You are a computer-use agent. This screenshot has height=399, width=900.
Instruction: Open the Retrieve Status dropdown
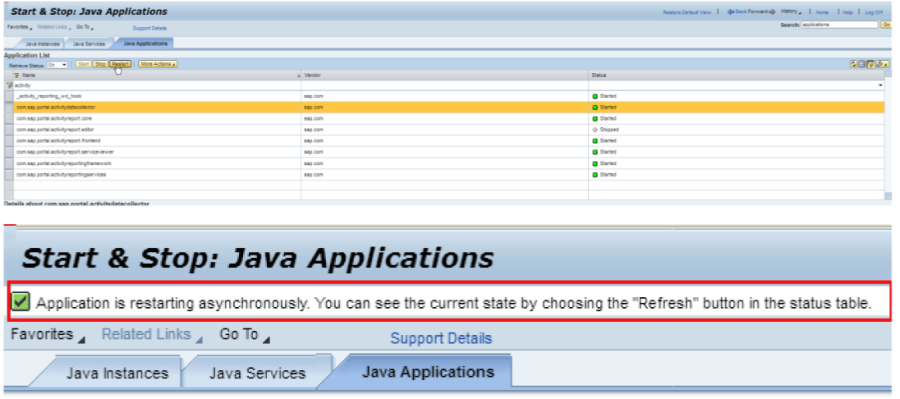pos(57,65)
